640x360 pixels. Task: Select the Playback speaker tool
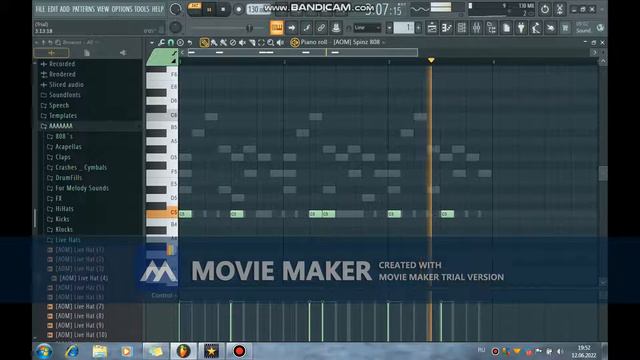pyautogui.click(x=280, y=42)
